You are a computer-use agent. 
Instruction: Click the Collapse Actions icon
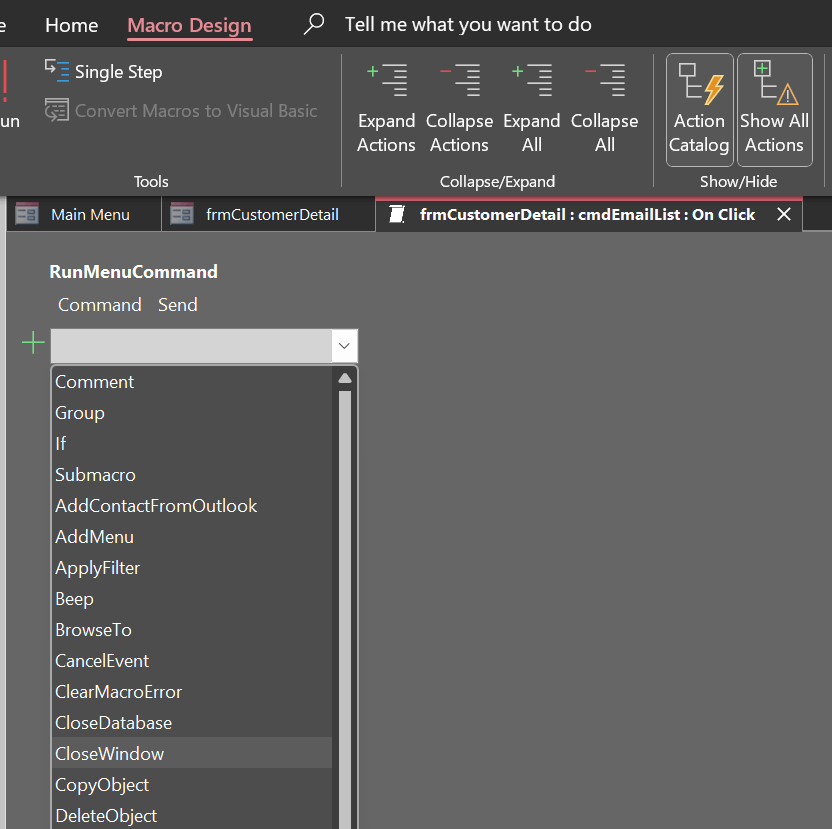point(460,81)
